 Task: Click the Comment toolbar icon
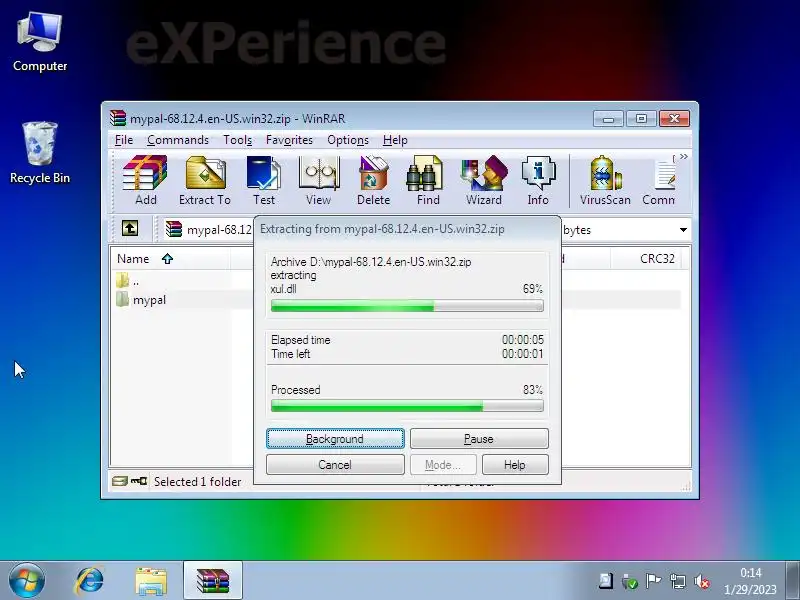(659, 180)
